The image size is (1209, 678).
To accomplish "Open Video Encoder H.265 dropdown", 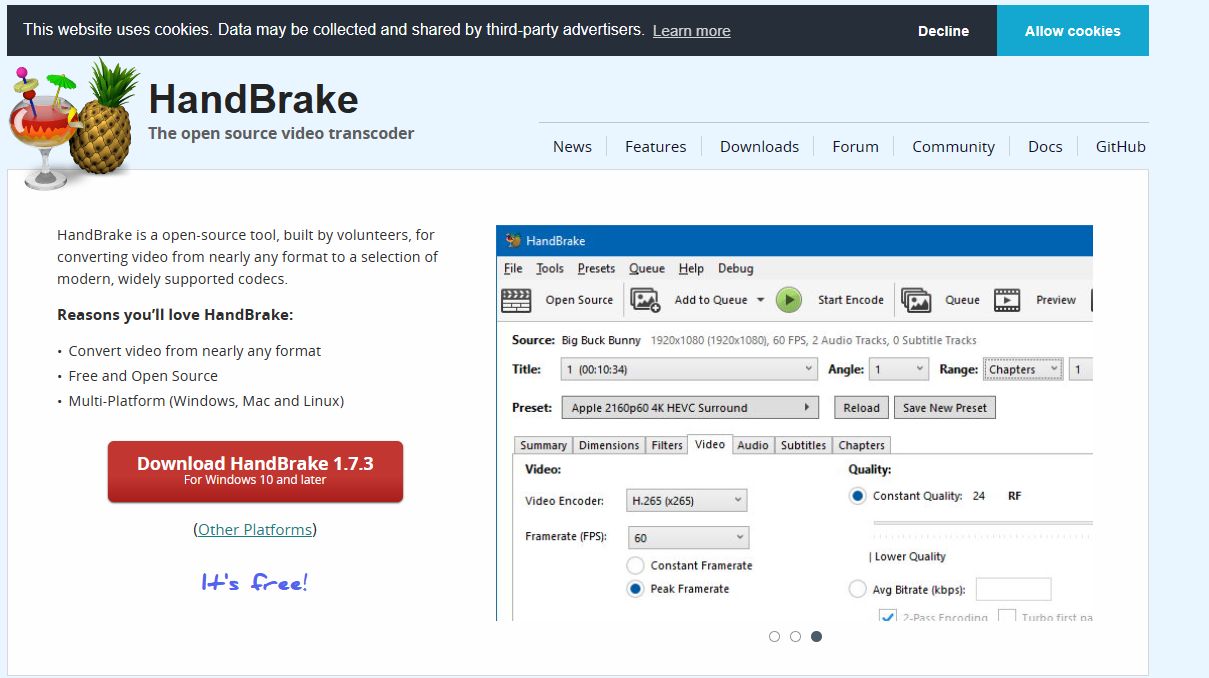I will click(687, 500).
